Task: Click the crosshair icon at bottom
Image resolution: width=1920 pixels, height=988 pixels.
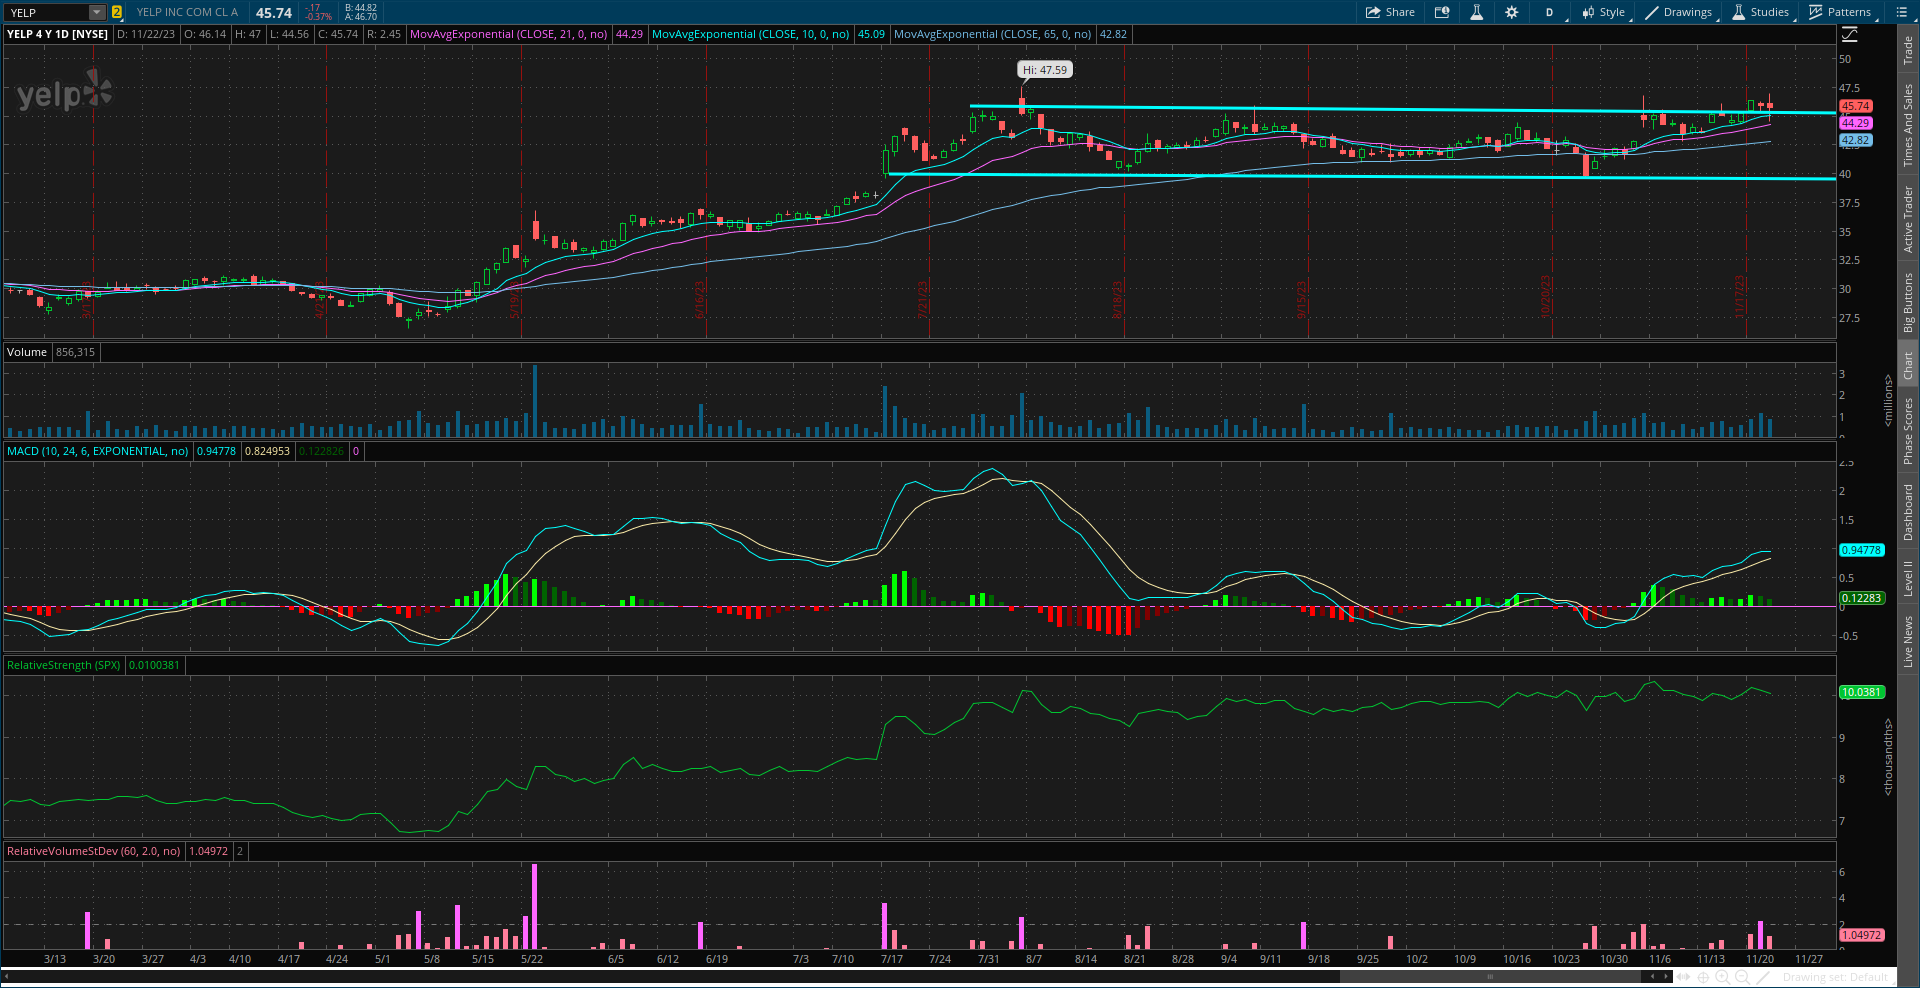Action: click(x=1704, y=977)
